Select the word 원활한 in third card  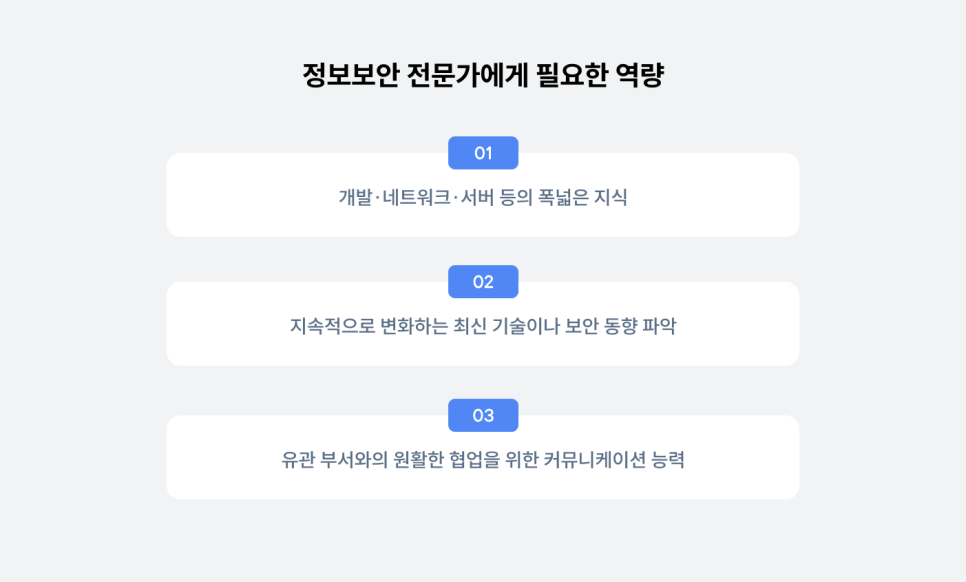click(418, 459)
